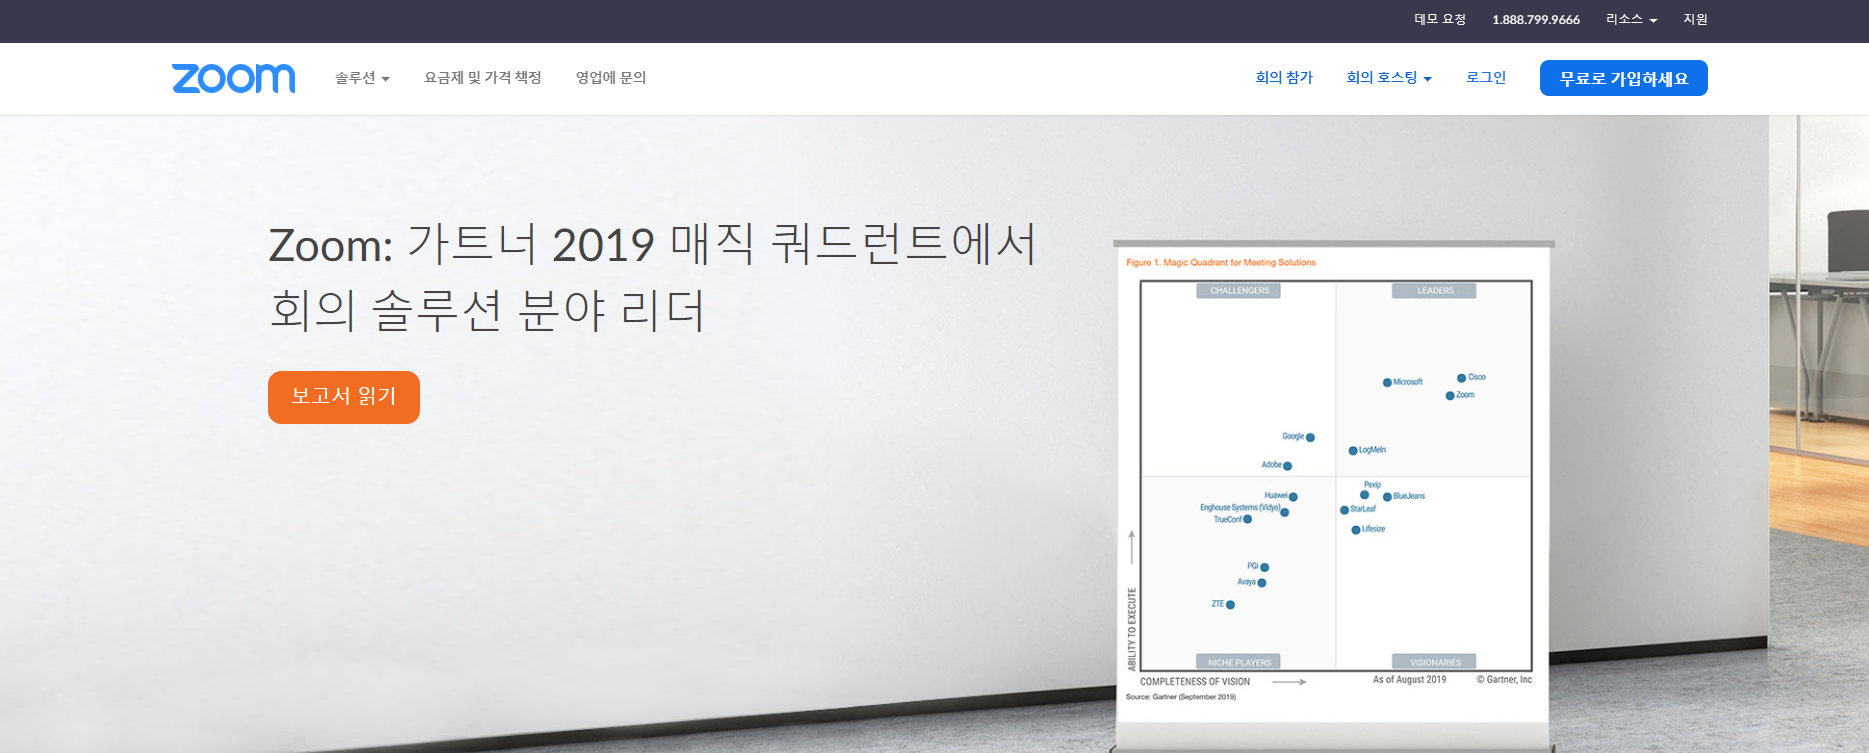
Task: Click the hero headline about 가트너 2019
Action: pos(653,277)
